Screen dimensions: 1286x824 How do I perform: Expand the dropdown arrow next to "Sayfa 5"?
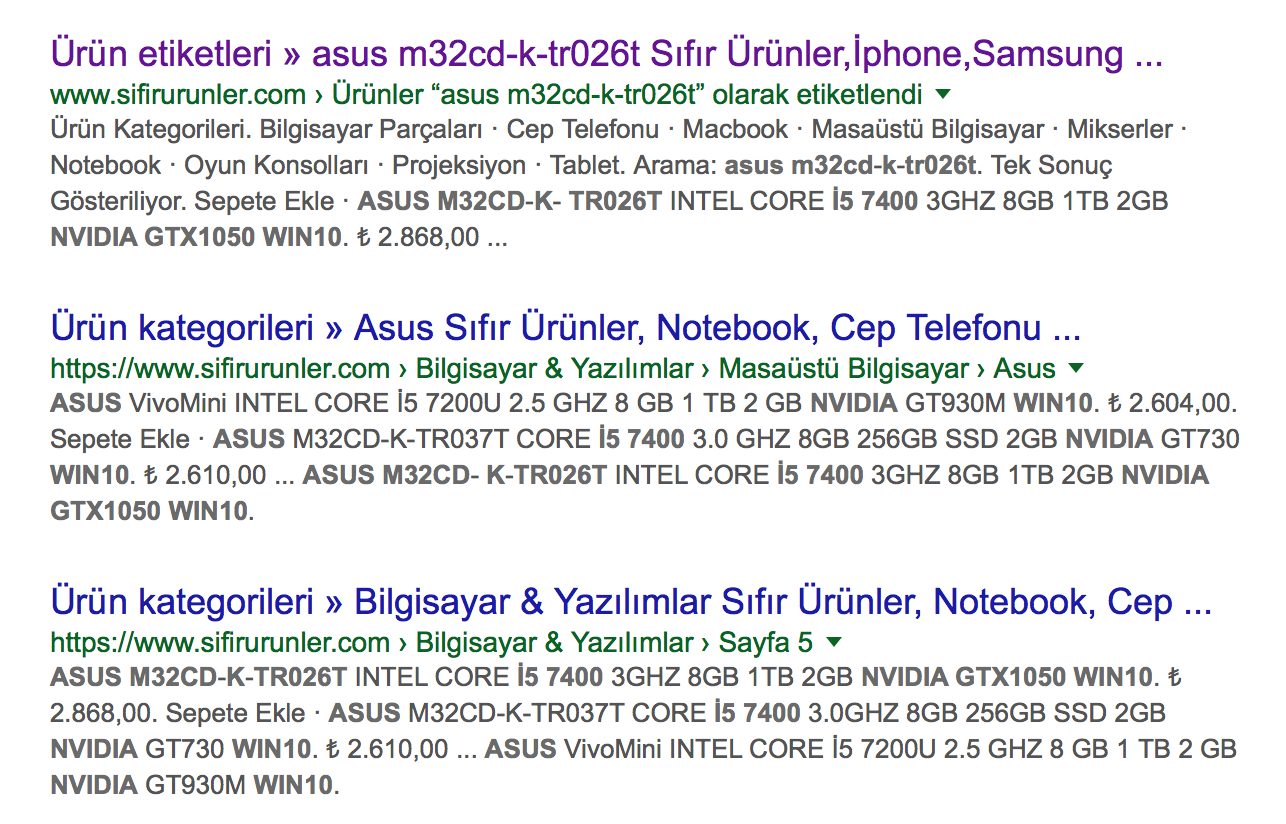[x=834, y=641]
